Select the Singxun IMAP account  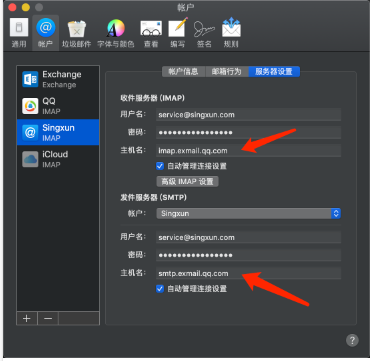click(x=58, y=132)
